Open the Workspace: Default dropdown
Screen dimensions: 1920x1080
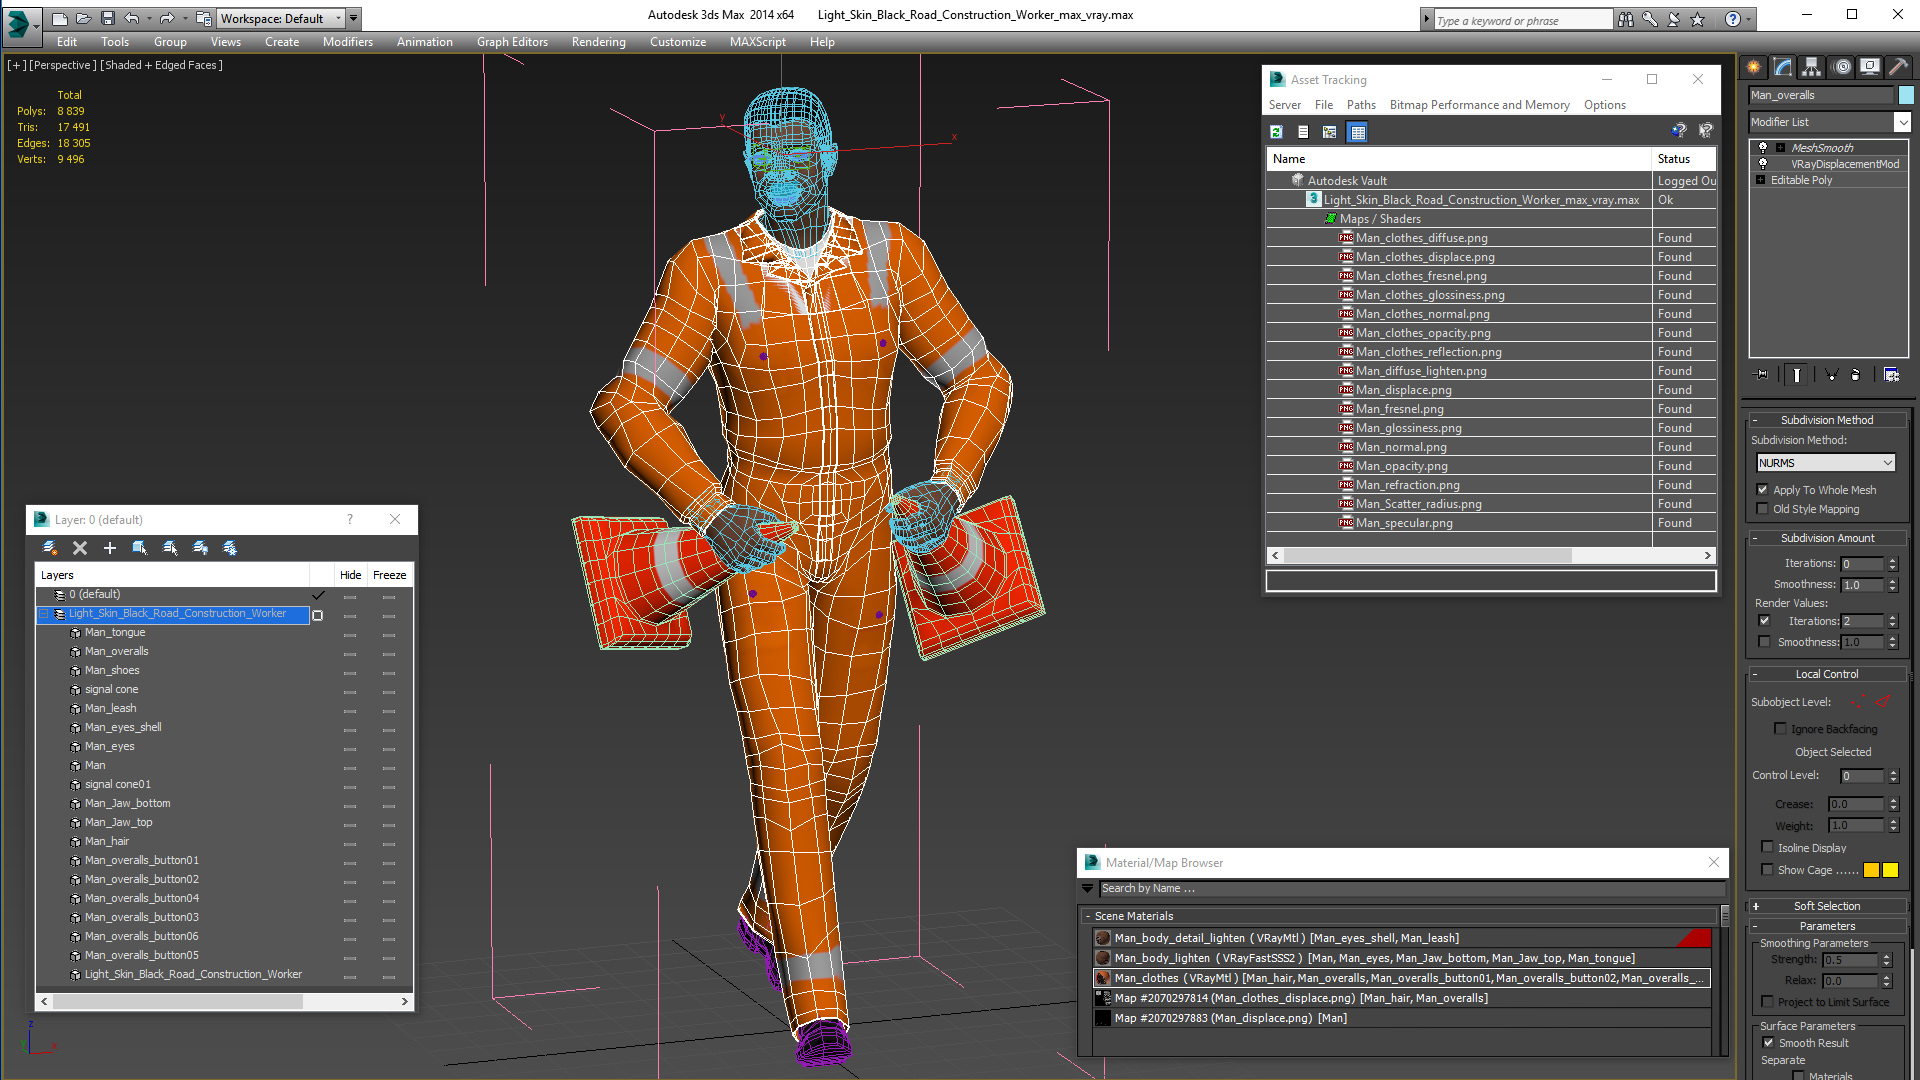pos(280,18)
